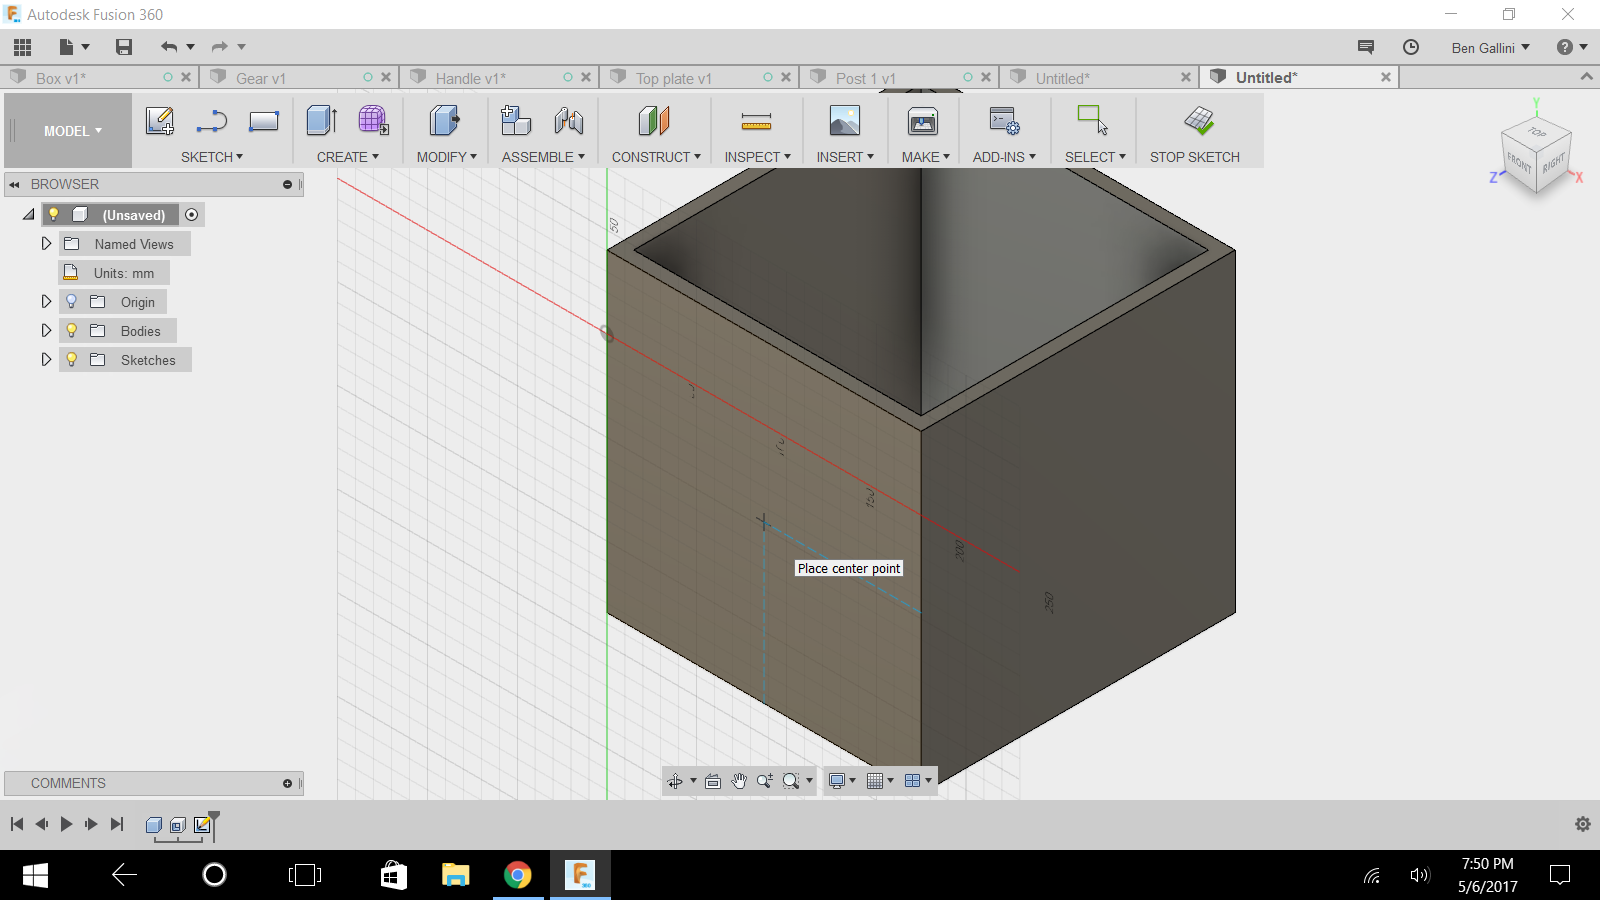
Task: Click the Construct plane icon
Action: [x=654, y=121]
